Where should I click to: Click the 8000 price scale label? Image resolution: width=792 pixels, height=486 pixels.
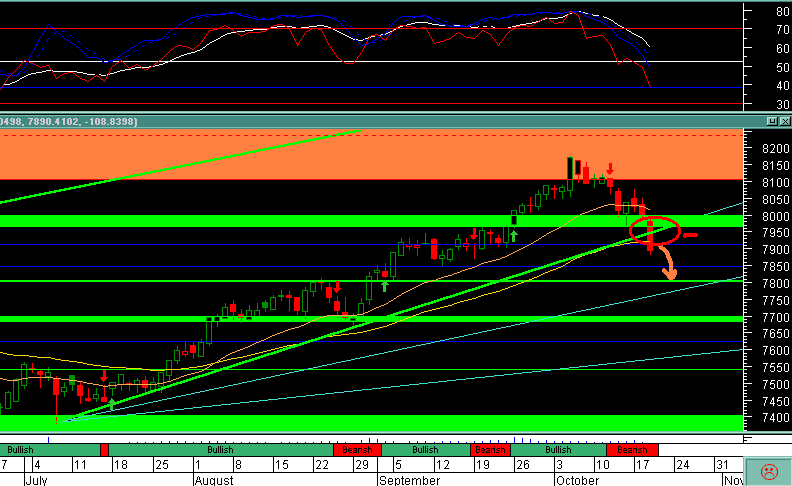pyautogui.click(x=775, y=216)
